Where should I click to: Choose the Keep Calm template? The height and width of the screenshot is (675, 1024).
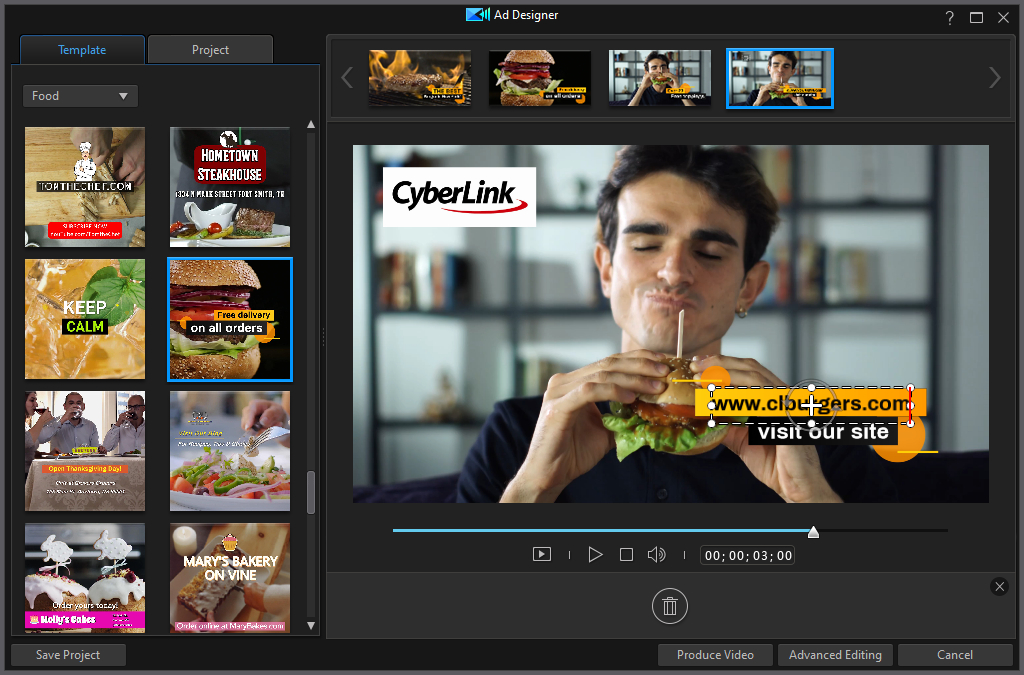point(85,319)
